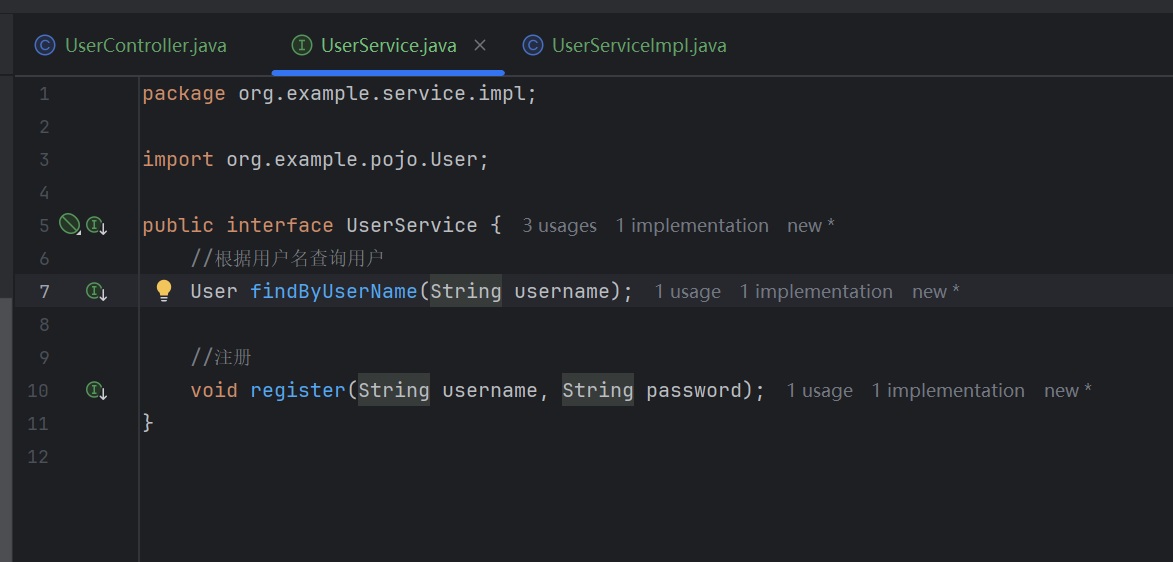Click the green no-entry gutter icon on line 5
1173x562 pixels.
70,224
